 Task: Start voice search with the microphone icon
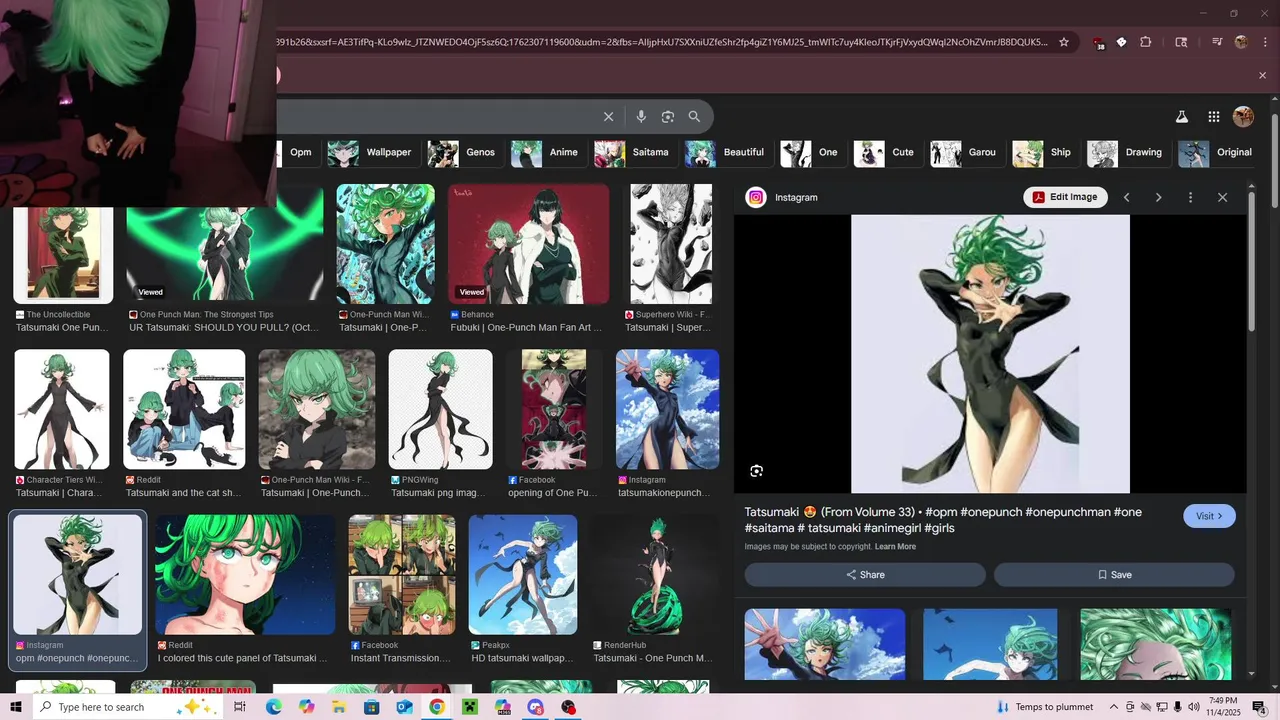pos(641,117)
